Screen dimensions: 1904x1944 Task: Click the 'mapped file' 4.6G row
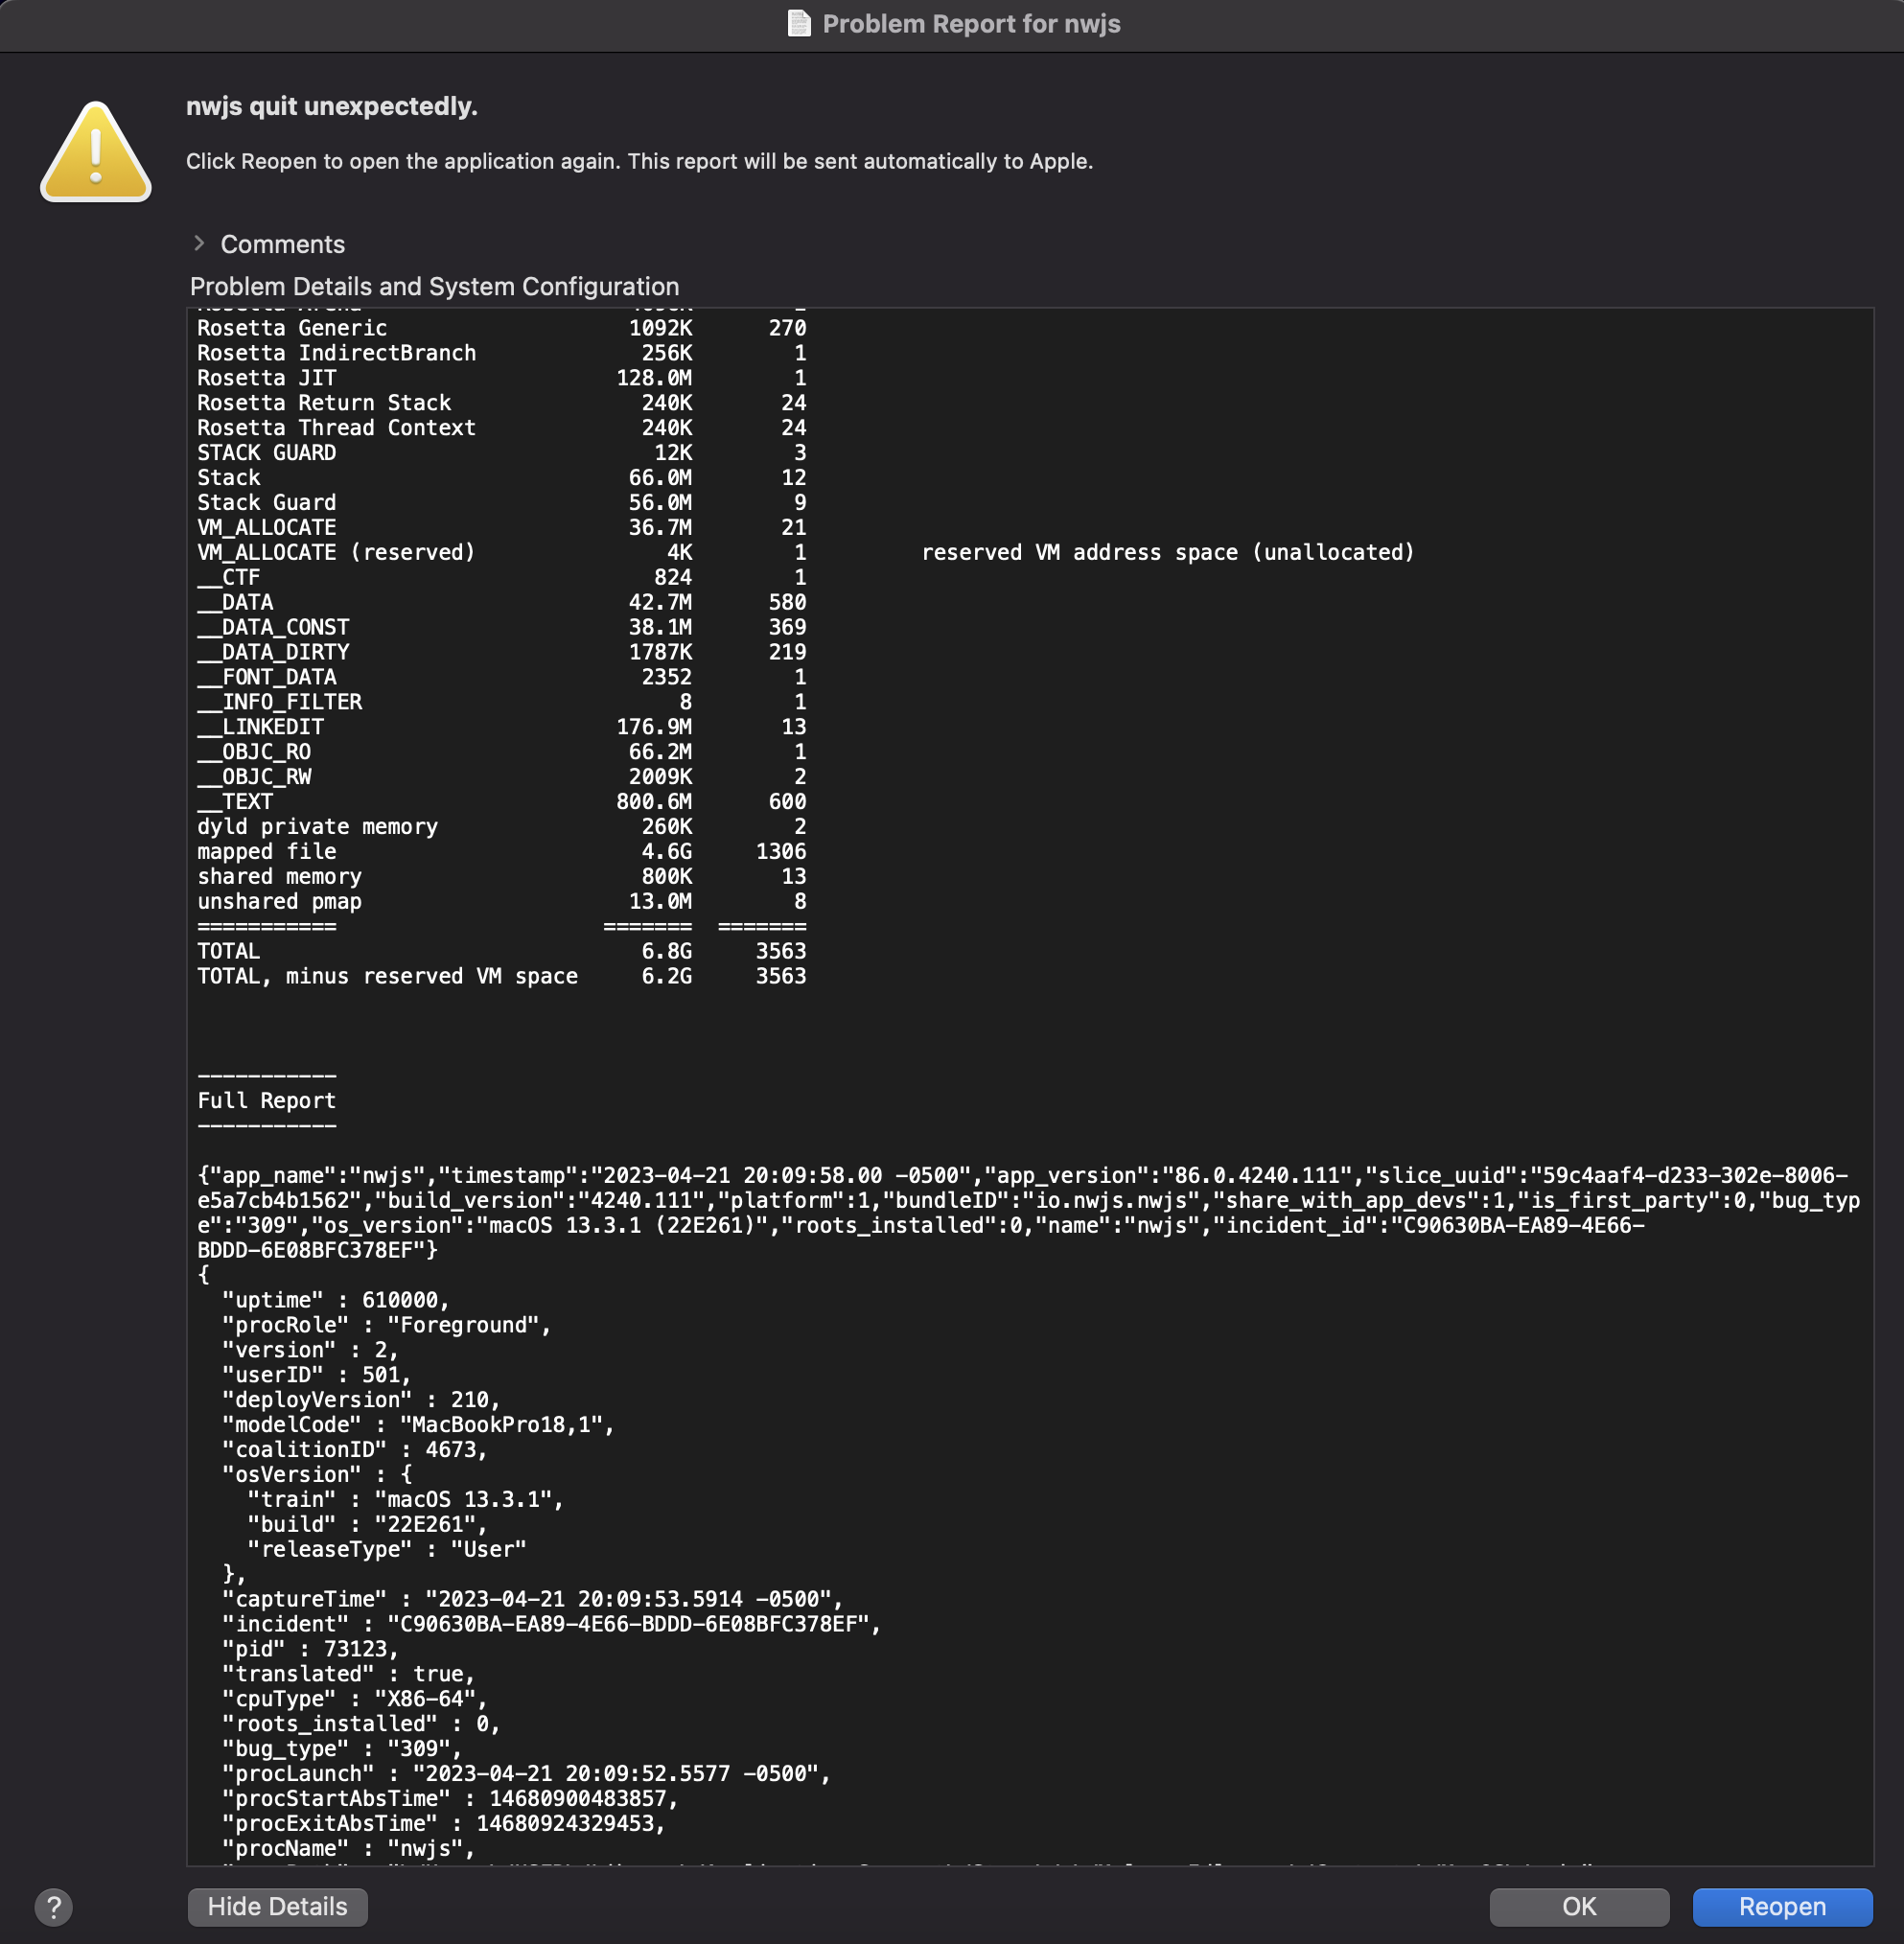coord(501,852)
